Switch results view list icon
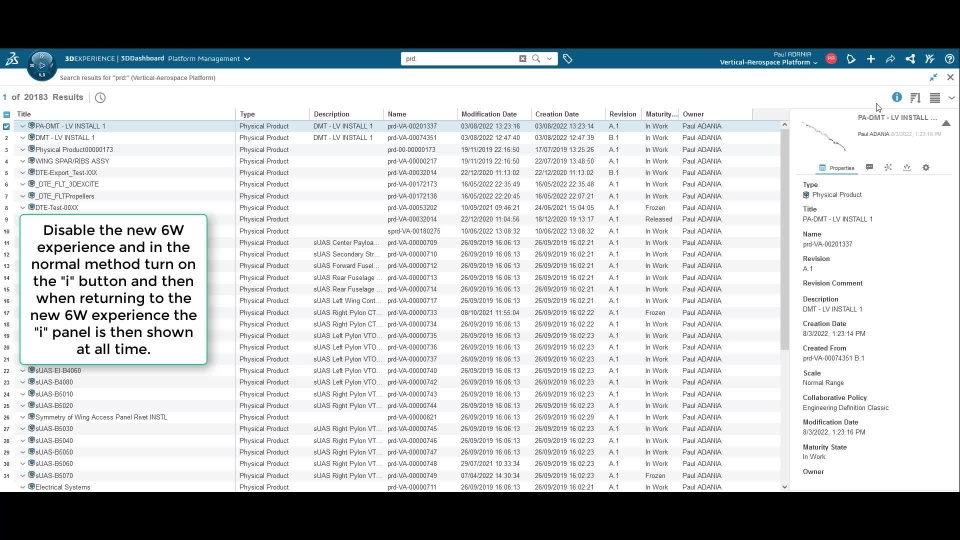The height and width of the screenshot is (540, 960). [x=935, y=97]
